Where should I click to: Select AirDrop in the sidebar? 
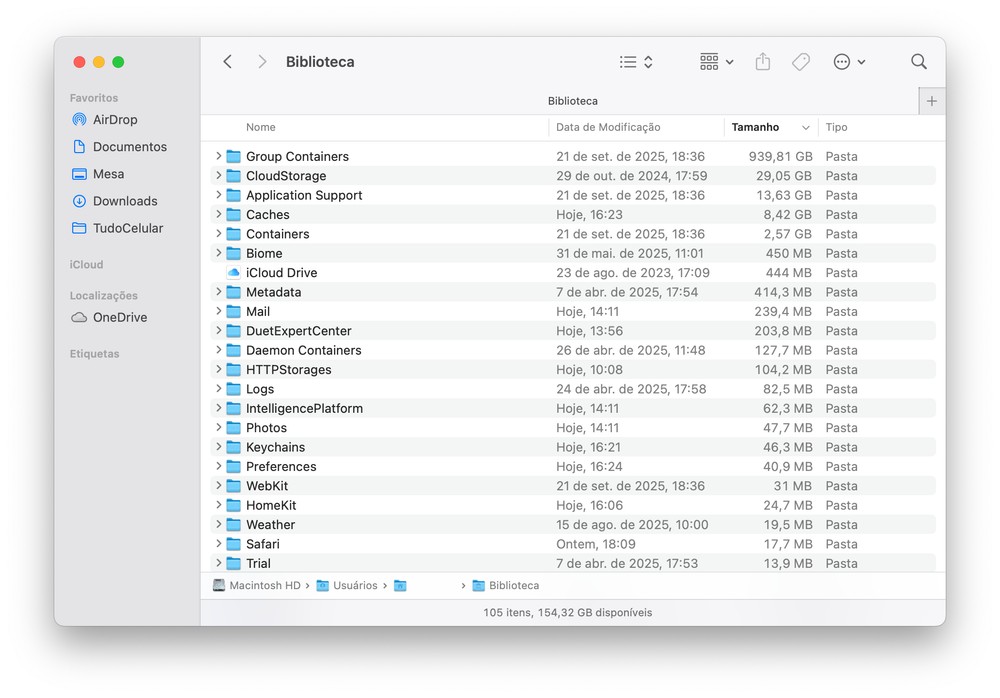[115, 120]
